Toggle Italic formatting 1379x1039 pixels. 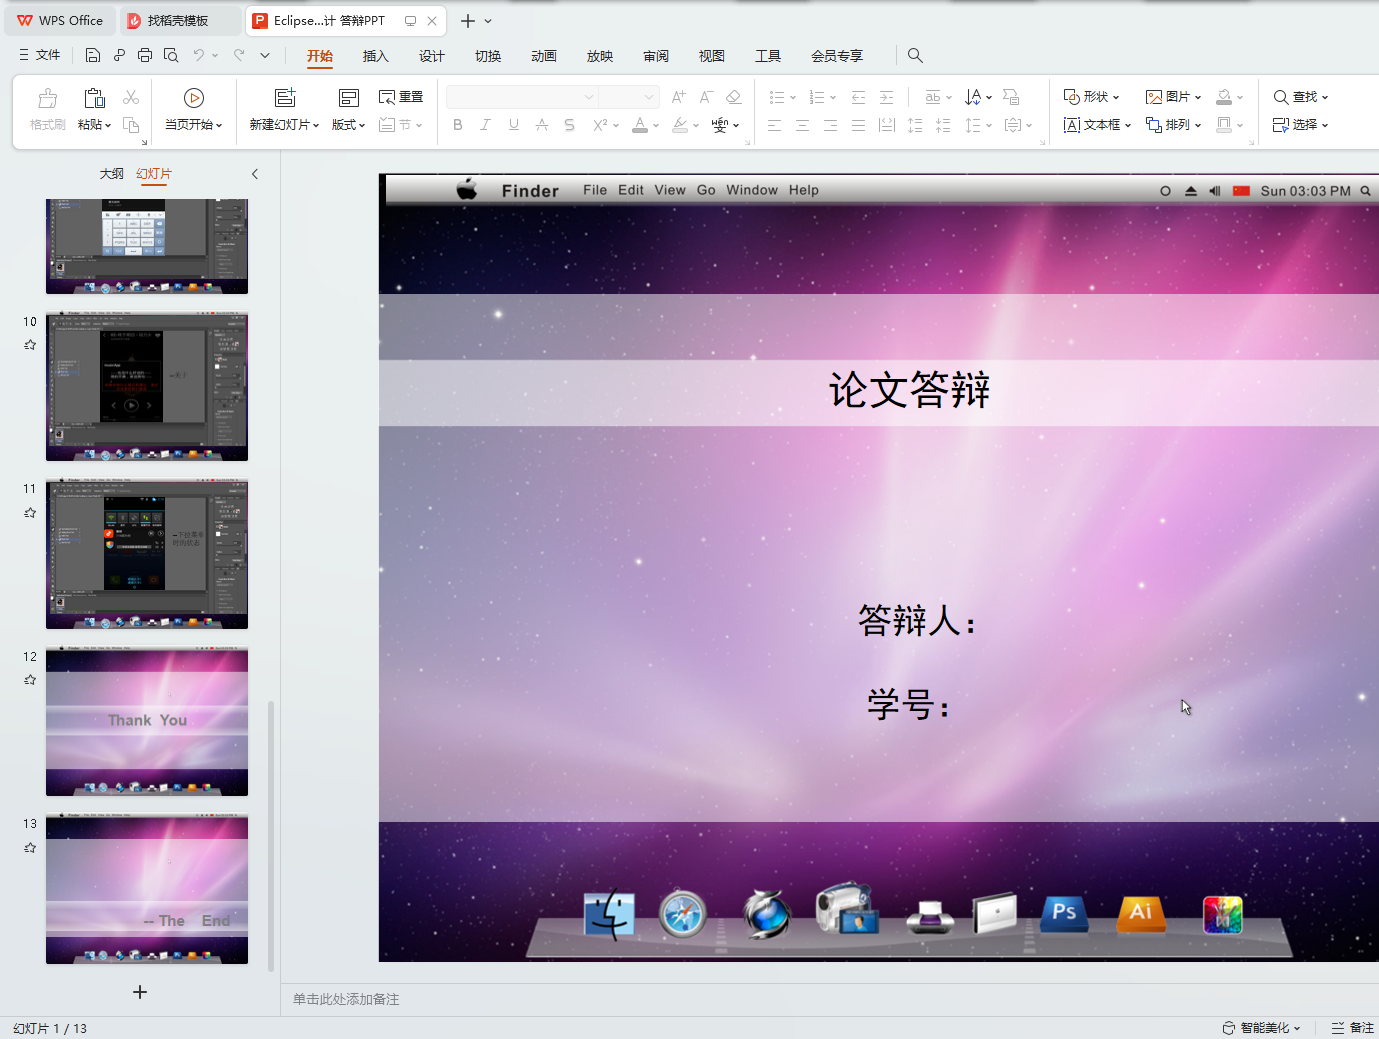pyautogui.click(x=485, y=125)
